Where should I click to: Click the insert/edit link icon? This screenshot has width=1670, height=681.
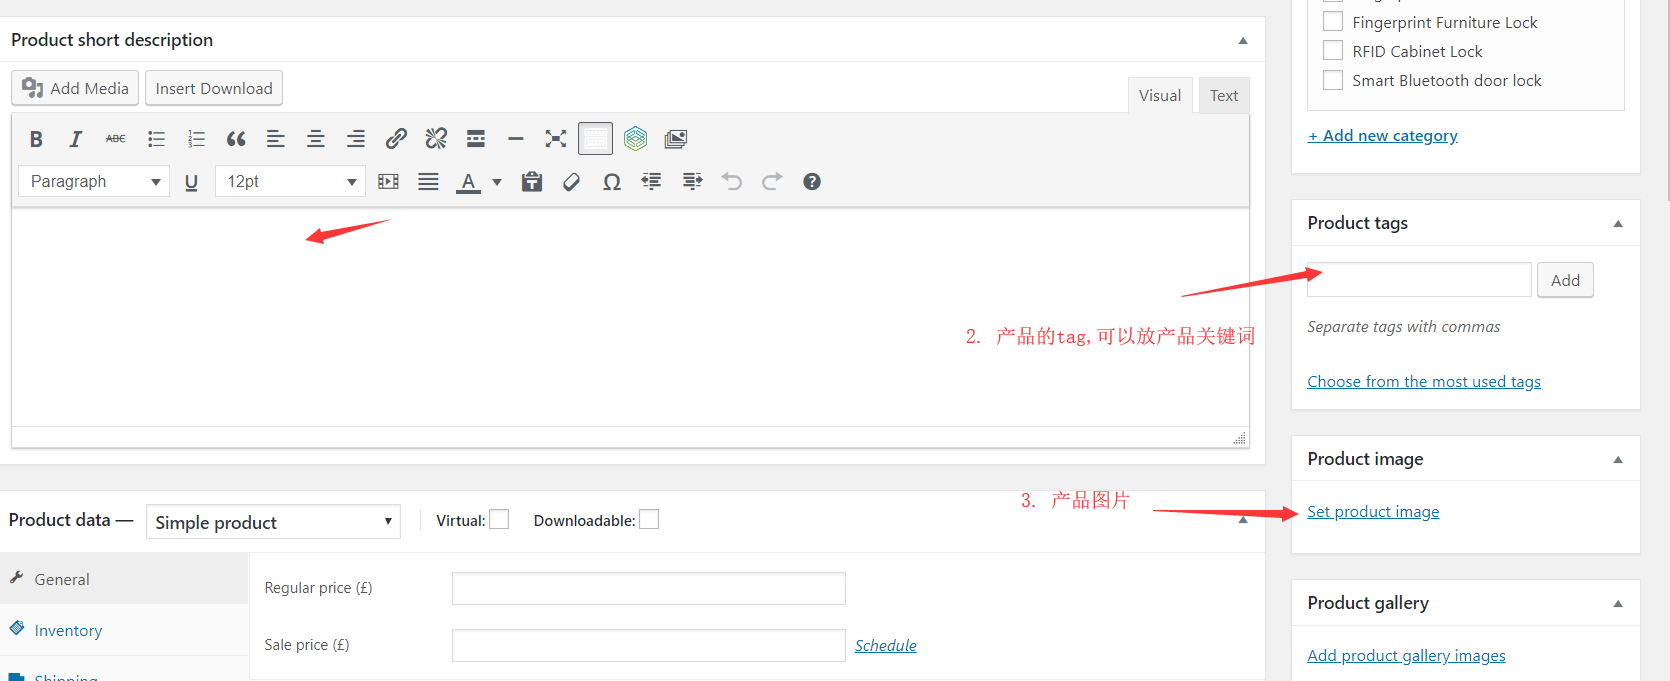click(x=396, y=139)
